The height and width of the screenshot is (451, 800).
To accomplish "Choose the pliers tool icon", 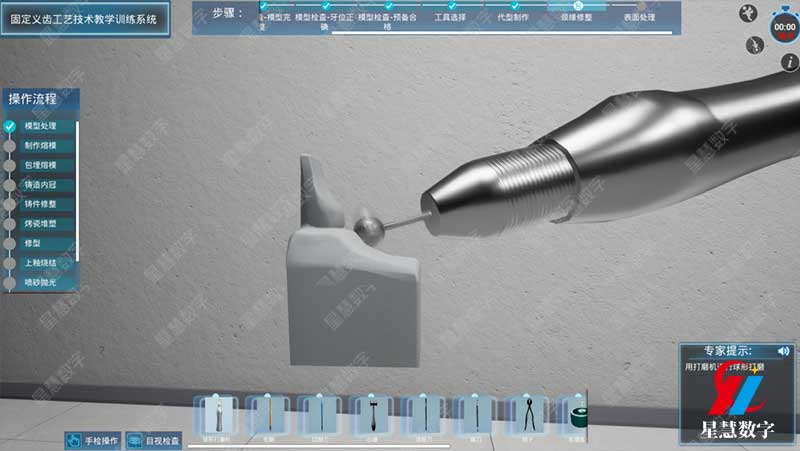I will tap(528, 416).
